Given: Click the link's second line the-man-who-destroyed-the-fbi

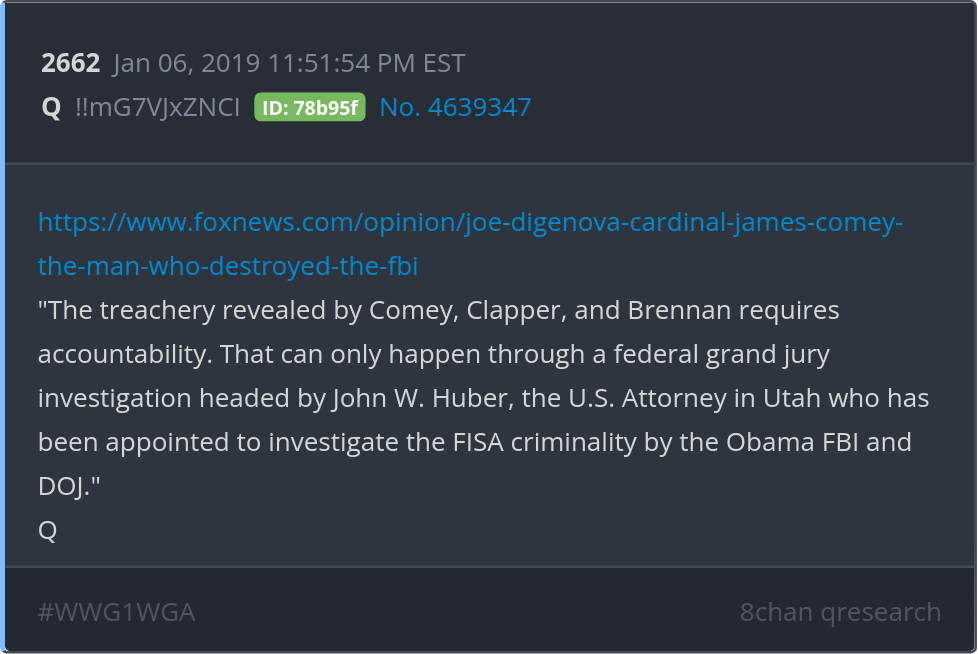Looking at the screenshot, I should point(228,266).
